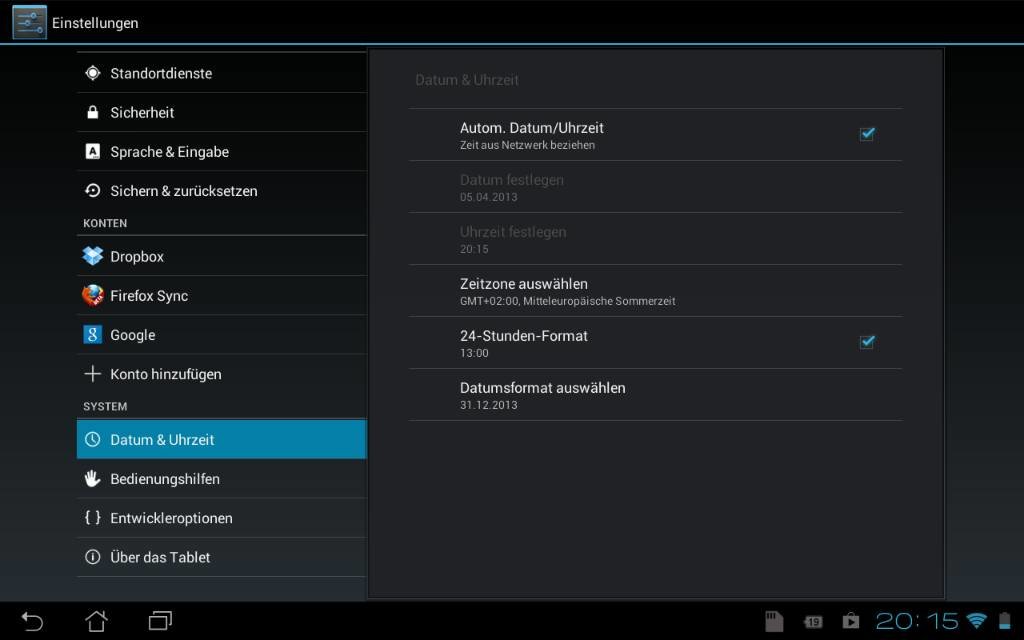Viewport: 1024px width, 640px height.
Task: Tap the Recent apps button
Action: pyautogui.click(x=160, y=620)
